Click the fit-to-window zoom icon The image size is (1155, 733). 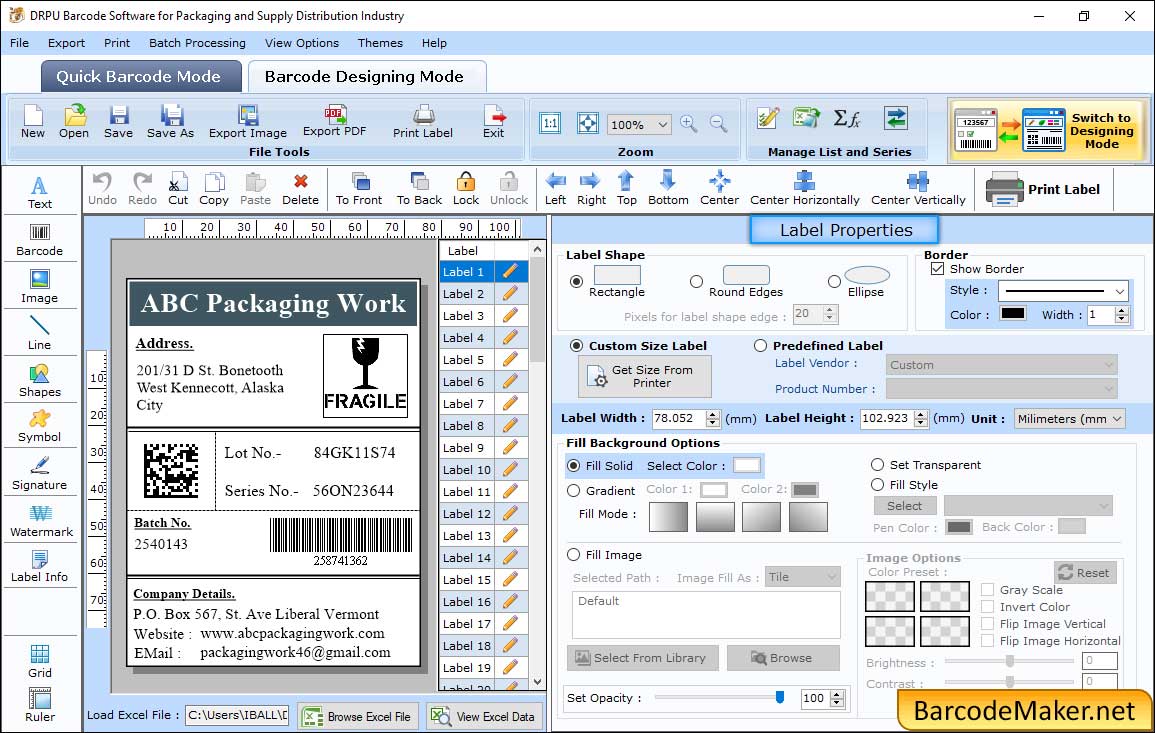click(x=588, y=123)
